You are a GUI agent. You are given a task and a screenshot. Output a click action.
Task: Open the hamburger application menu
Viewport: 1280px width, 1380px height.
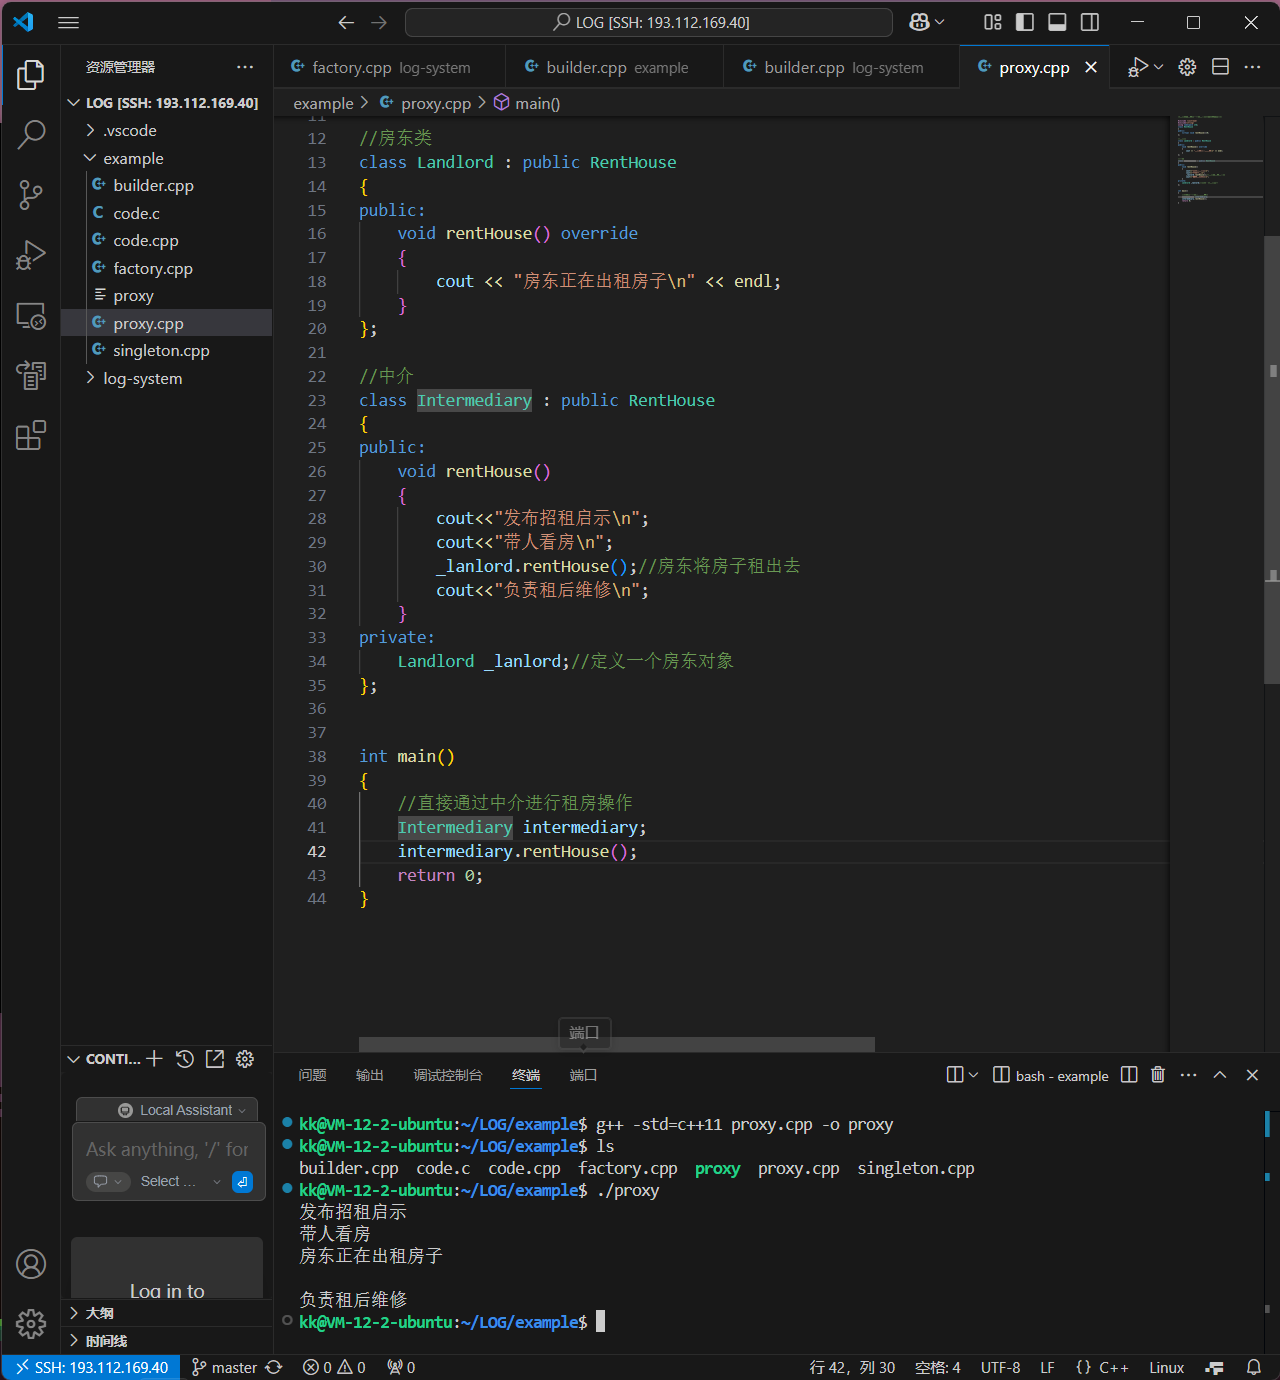[68, 22]
